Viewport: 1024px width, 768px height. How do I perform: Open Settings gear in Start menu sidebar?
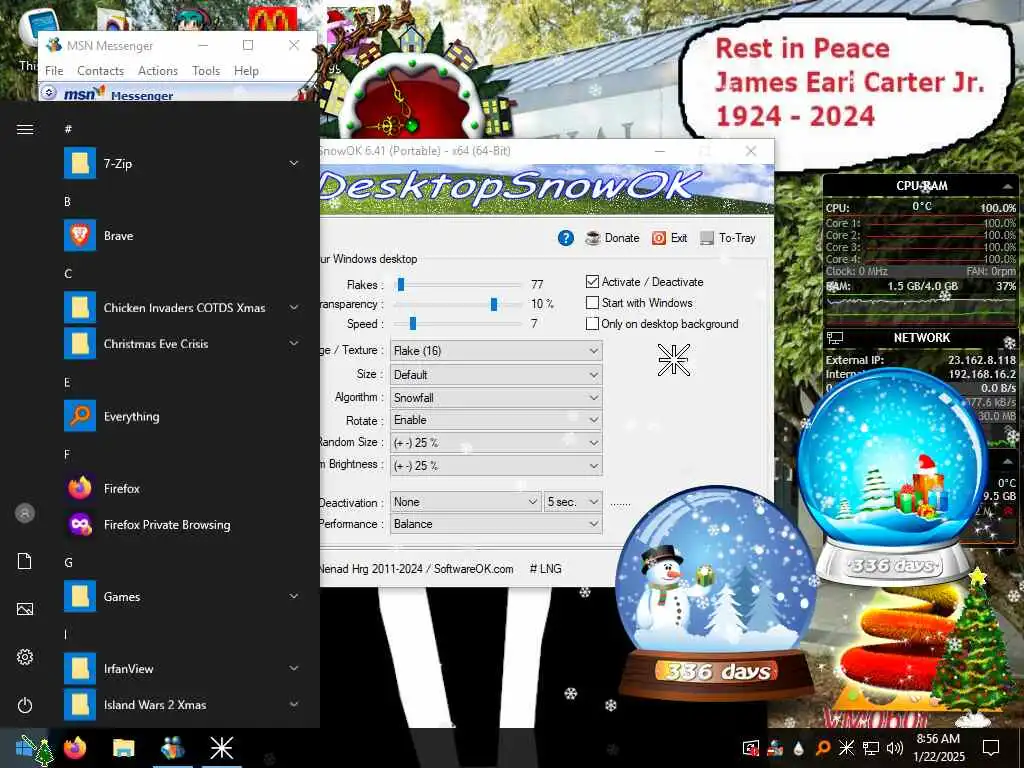coord(25,657)
